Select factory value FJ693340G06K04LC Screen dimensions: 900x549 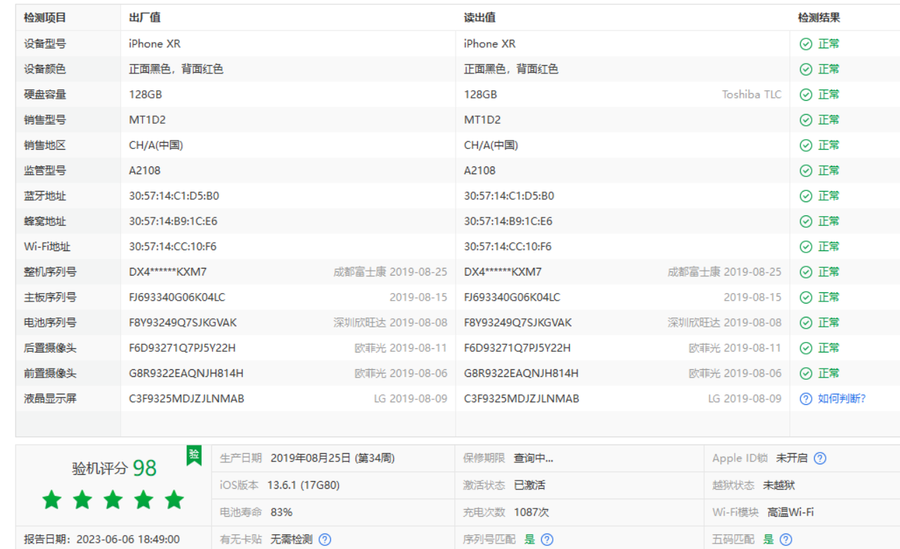pyautogui.click(x=177, y=297)
